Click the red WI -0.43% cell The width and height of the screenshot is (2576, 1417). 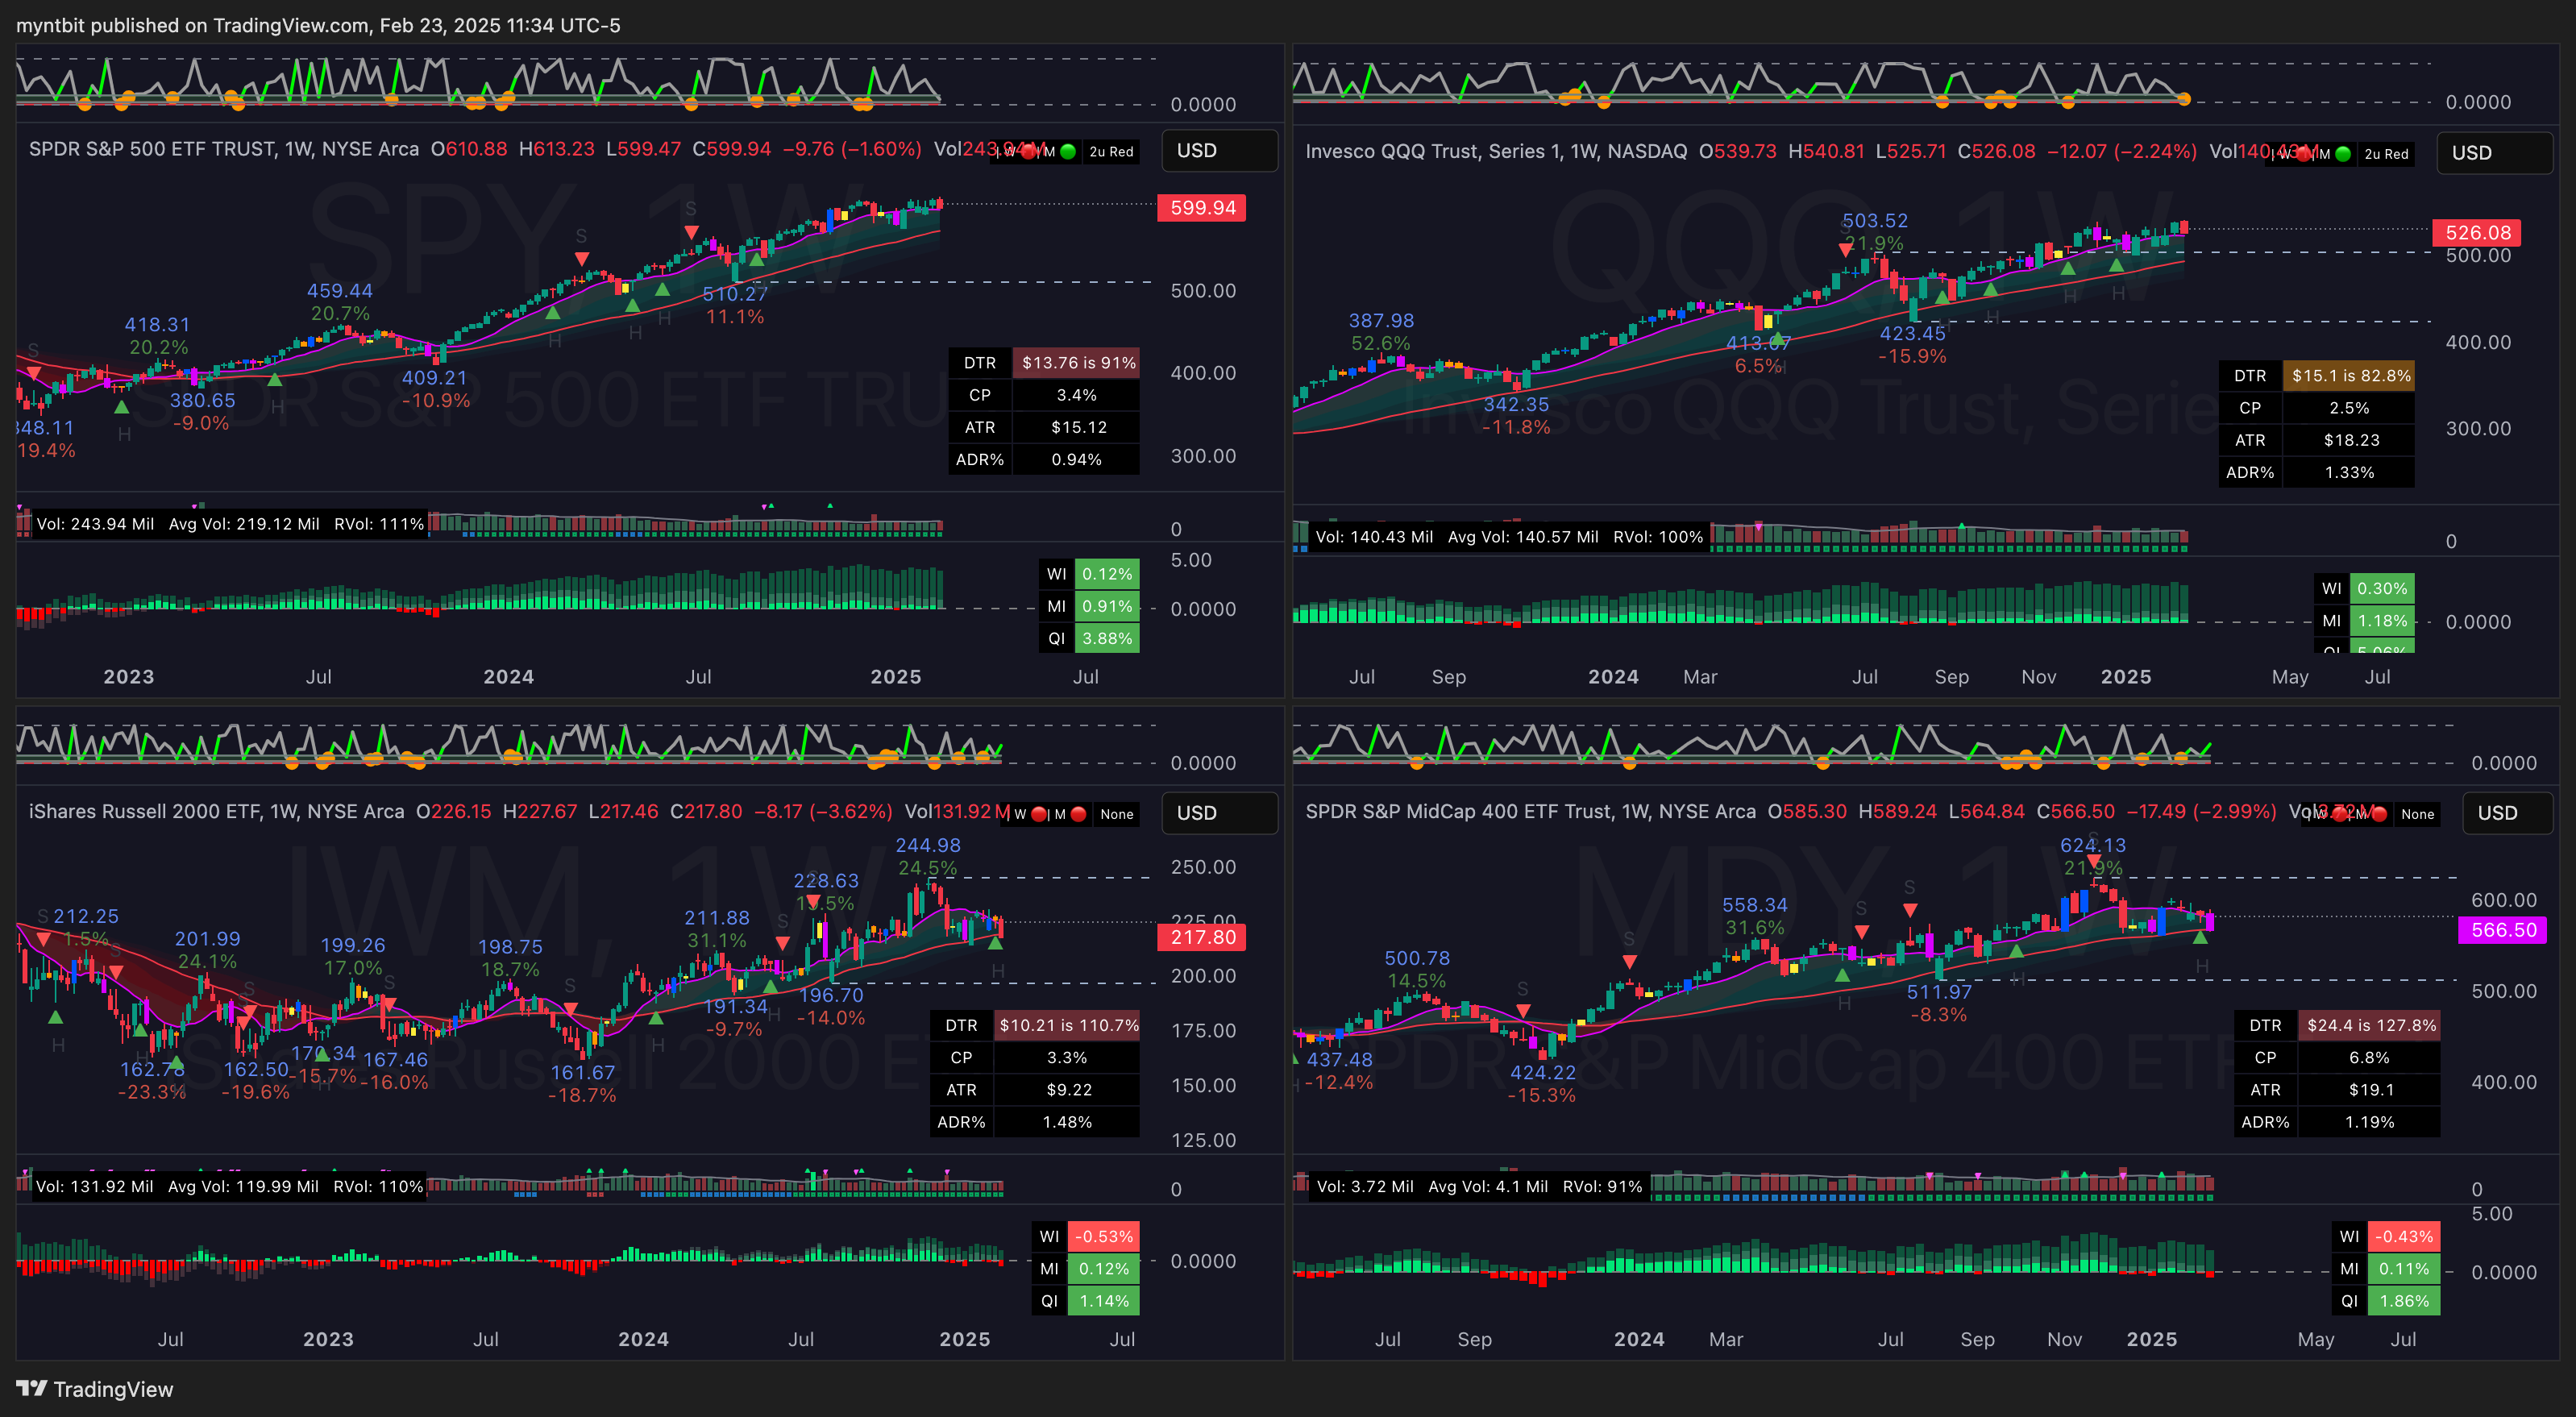tap(2404, 1237)
